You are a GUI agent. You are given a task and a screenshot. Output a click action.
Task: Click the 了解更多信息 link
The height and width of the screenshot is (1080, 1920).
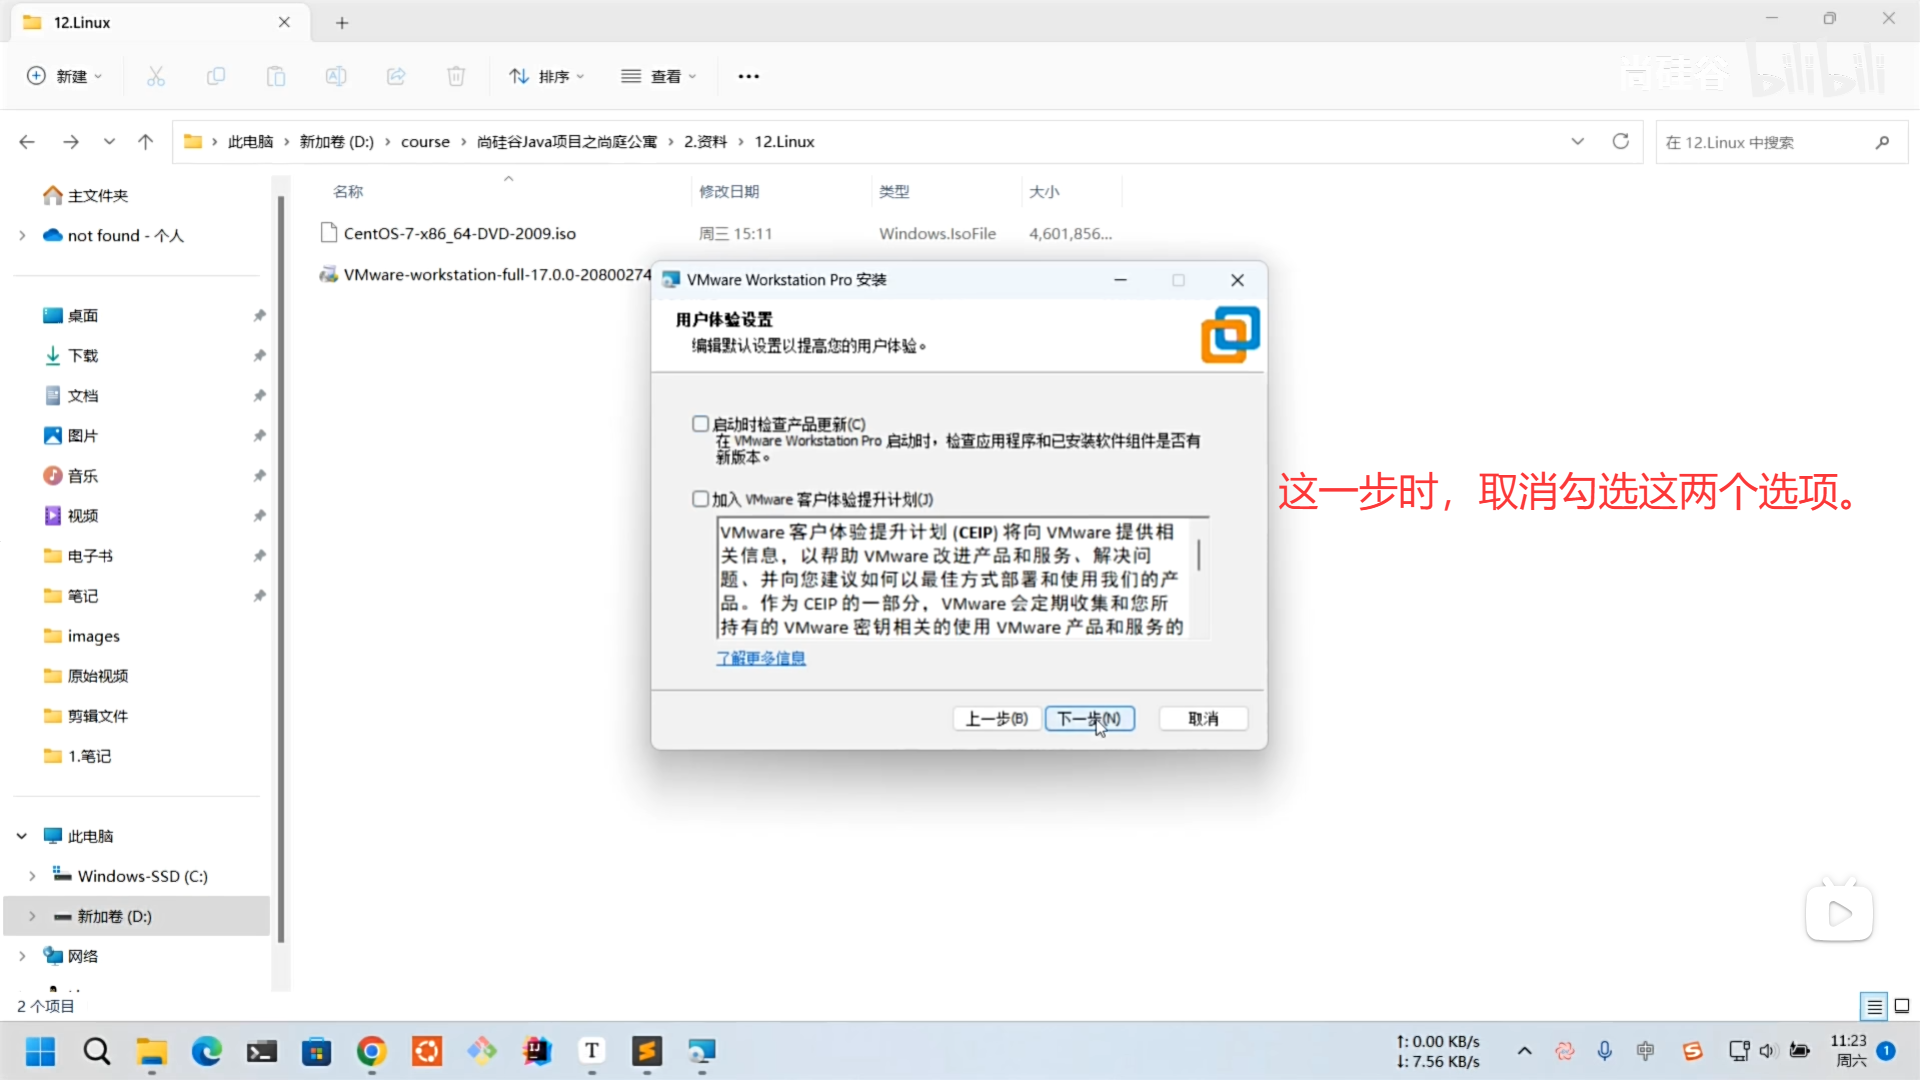tap(760, 658)
